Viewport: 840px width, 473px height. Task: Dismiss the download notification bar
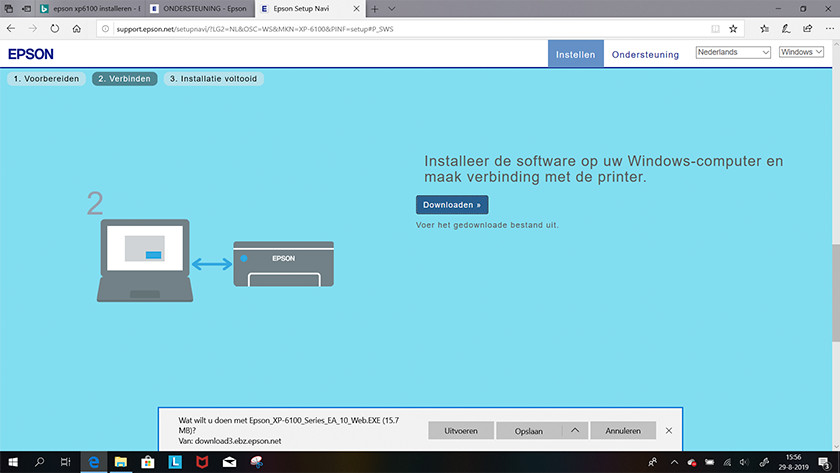click(x=669, y=430)
